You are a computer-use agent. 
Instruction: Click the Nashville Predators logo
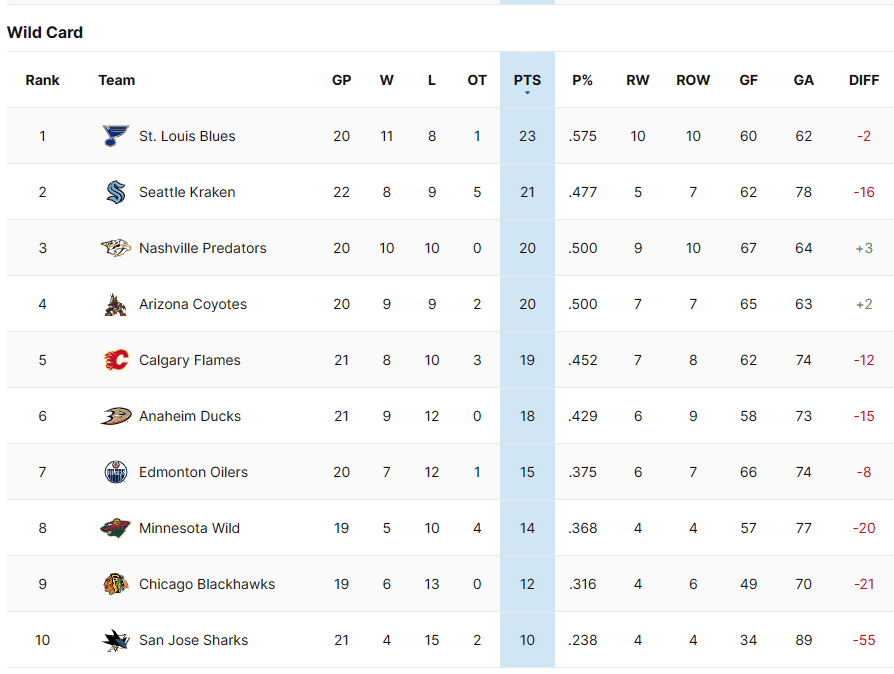click(116, 248)
